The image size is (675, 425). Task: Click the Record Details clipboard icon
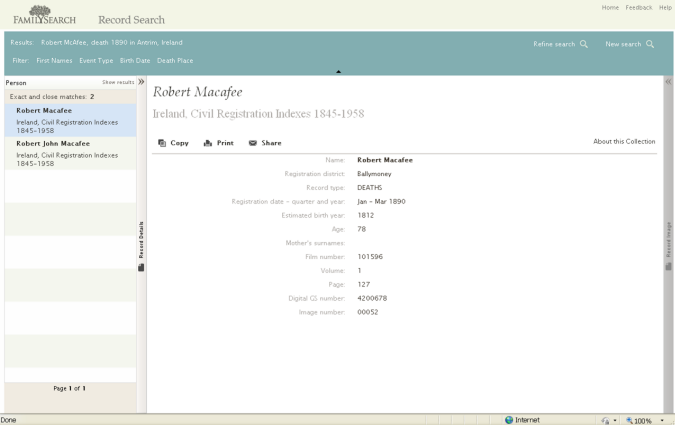click(141, 268)
